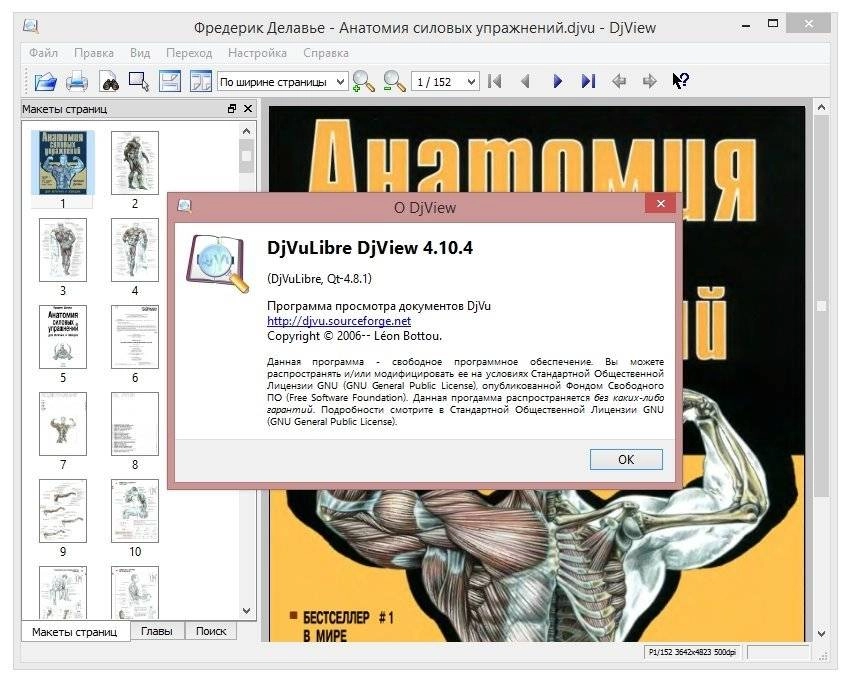855x689 pixels.
Task: Open the Настройка menu
Action: [x=257, y=53]
